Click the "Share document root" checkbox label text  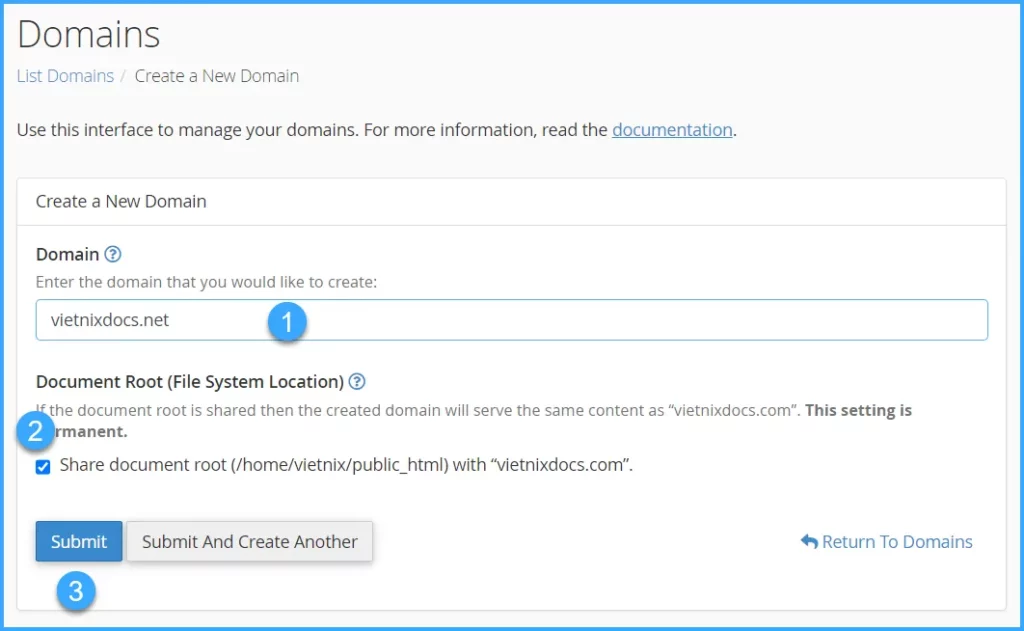click(346, 465)
